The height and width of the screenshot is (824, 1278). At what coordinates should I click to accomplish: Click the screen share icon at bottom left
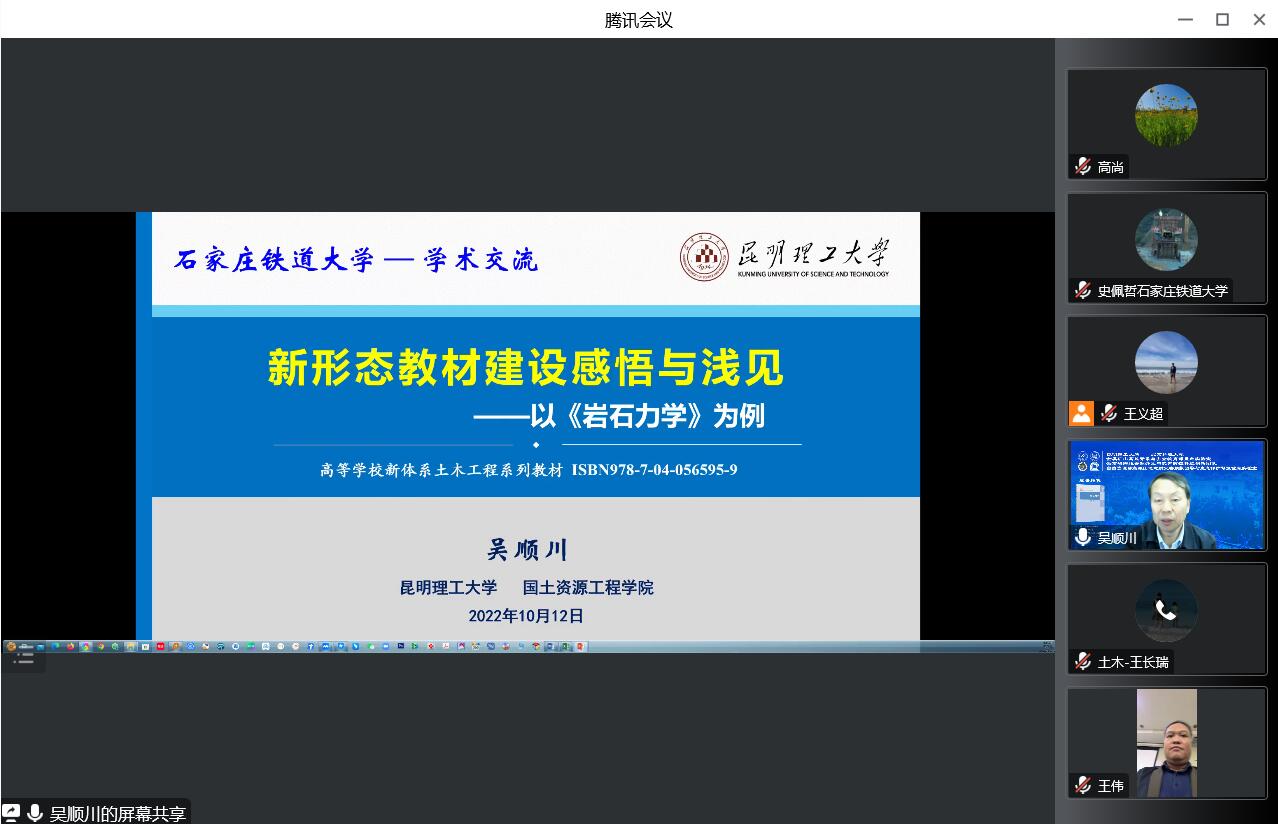pos(11,813)
